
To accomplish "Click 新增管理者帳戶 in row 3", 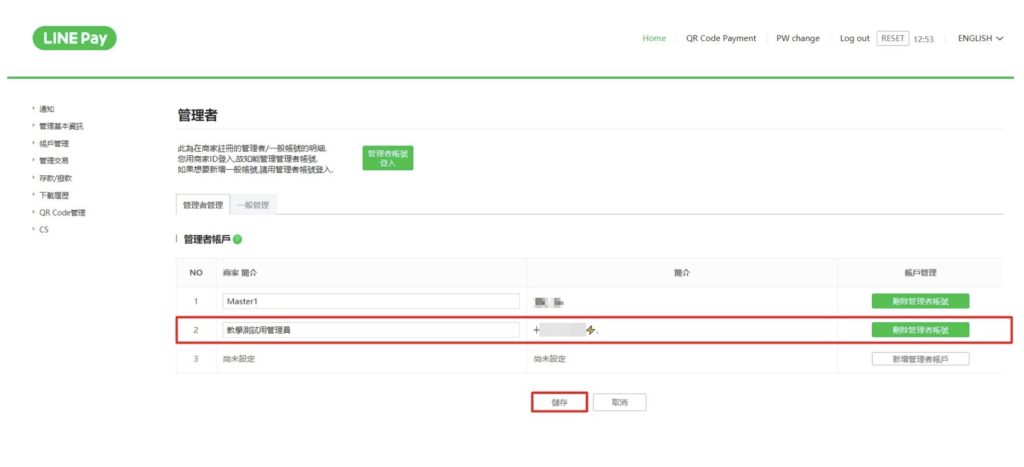I will coord(920,359).
